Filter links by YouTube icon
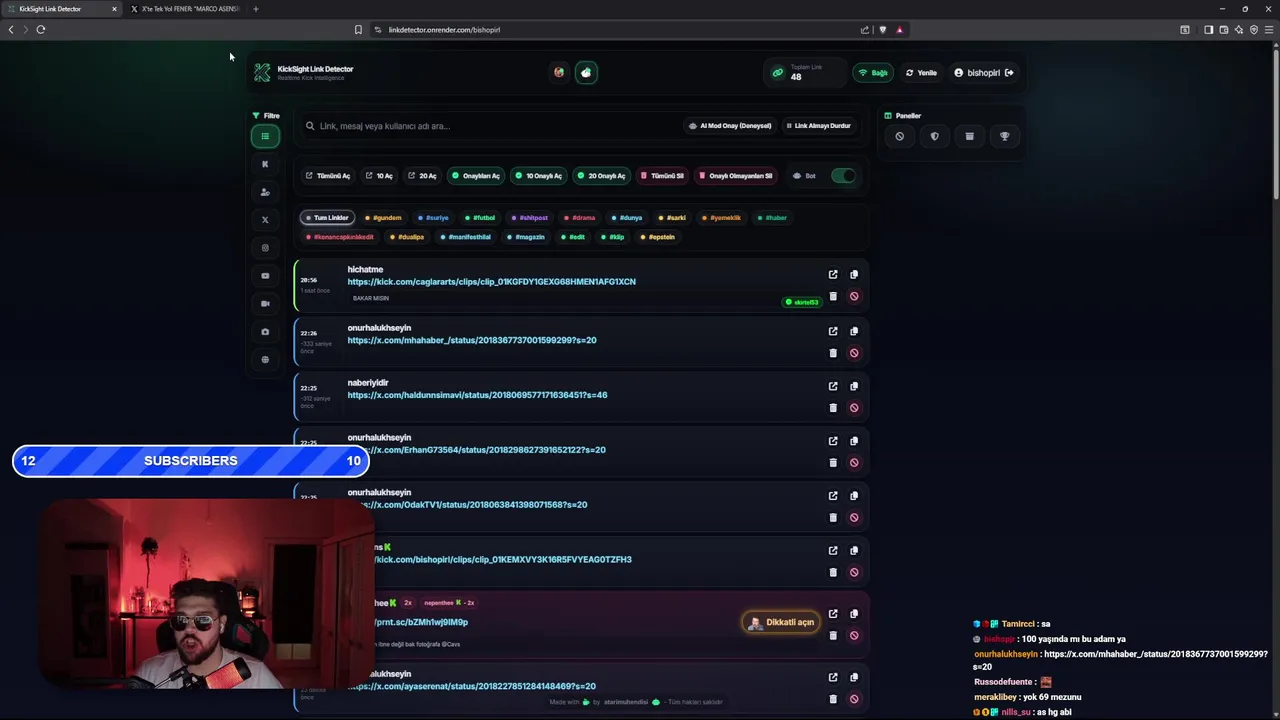This screenshot has width=1280, height=720. [265, 276]
